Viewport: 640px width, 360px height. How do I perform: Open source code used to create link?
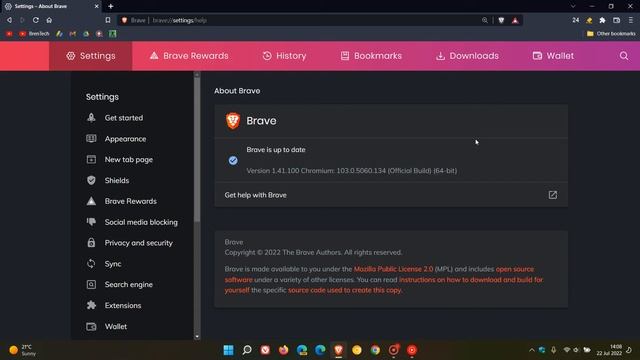tap(345, 290)
